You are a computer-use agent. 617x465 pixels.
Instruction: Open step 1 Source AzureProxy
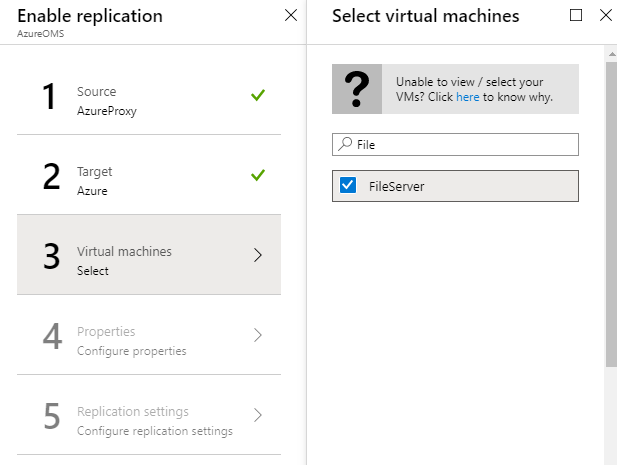[149, 95]
